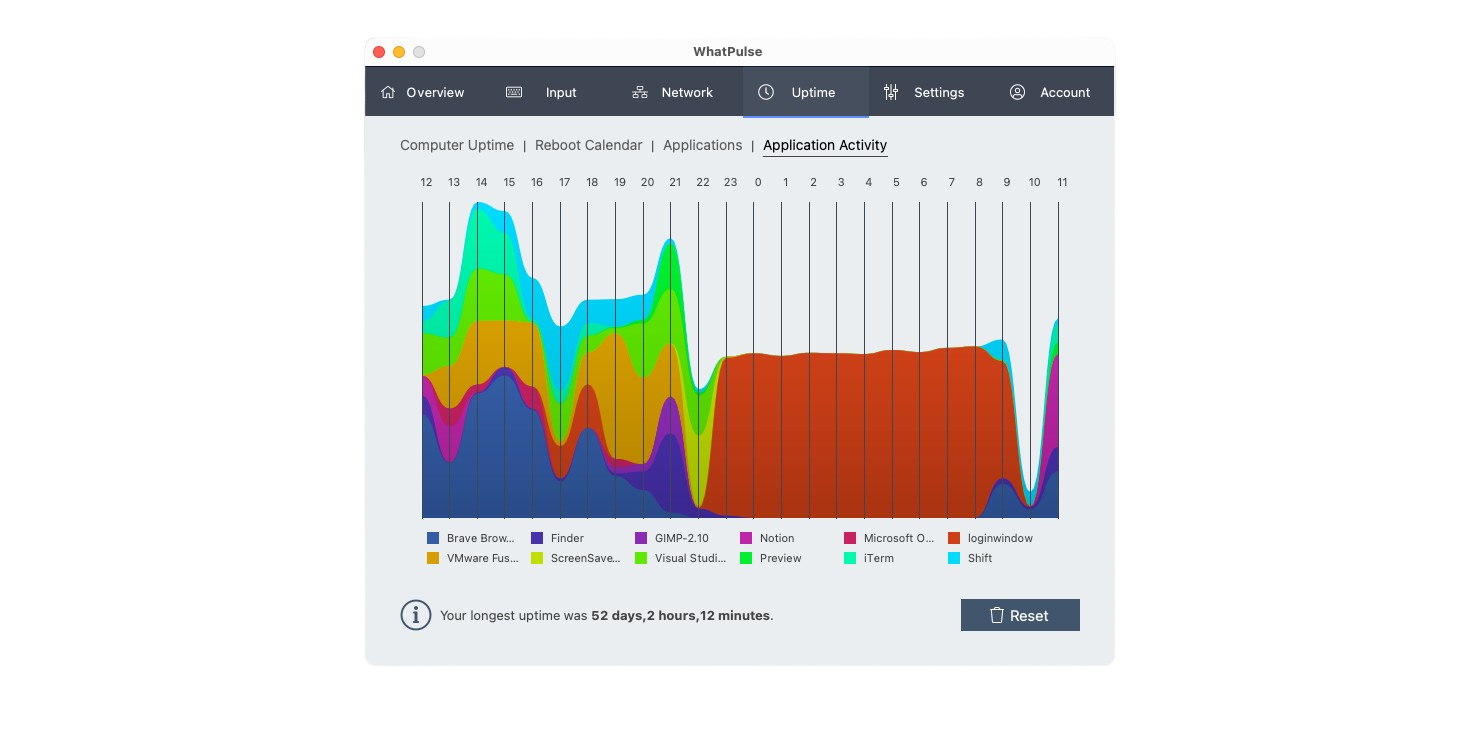Toggle the loginwindow series in the legend
Viewport: 1480px width, 740px height.
click(x=991, y=538)
